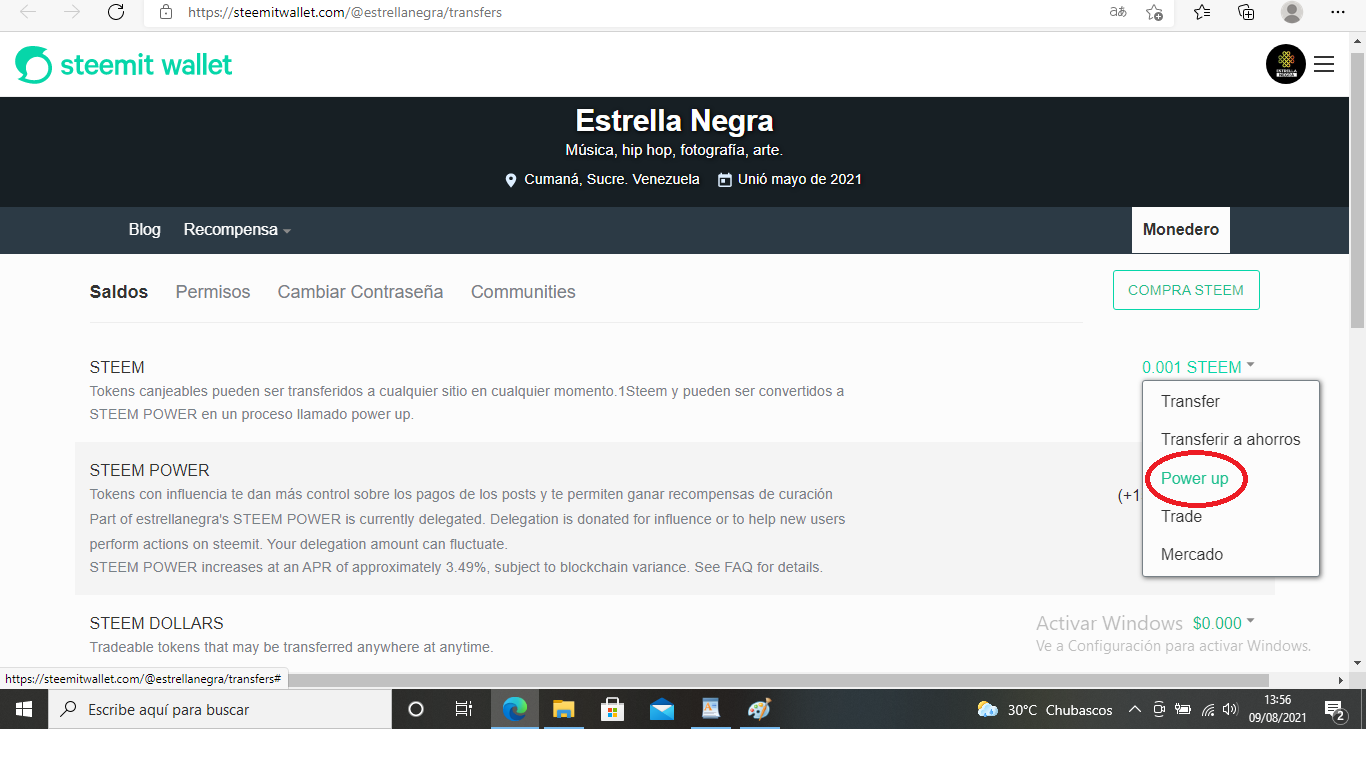Open the Paint taskbar icon
Image resolution: width=1366 pixels, height=768 pixels.
click(x=759, y=709)
